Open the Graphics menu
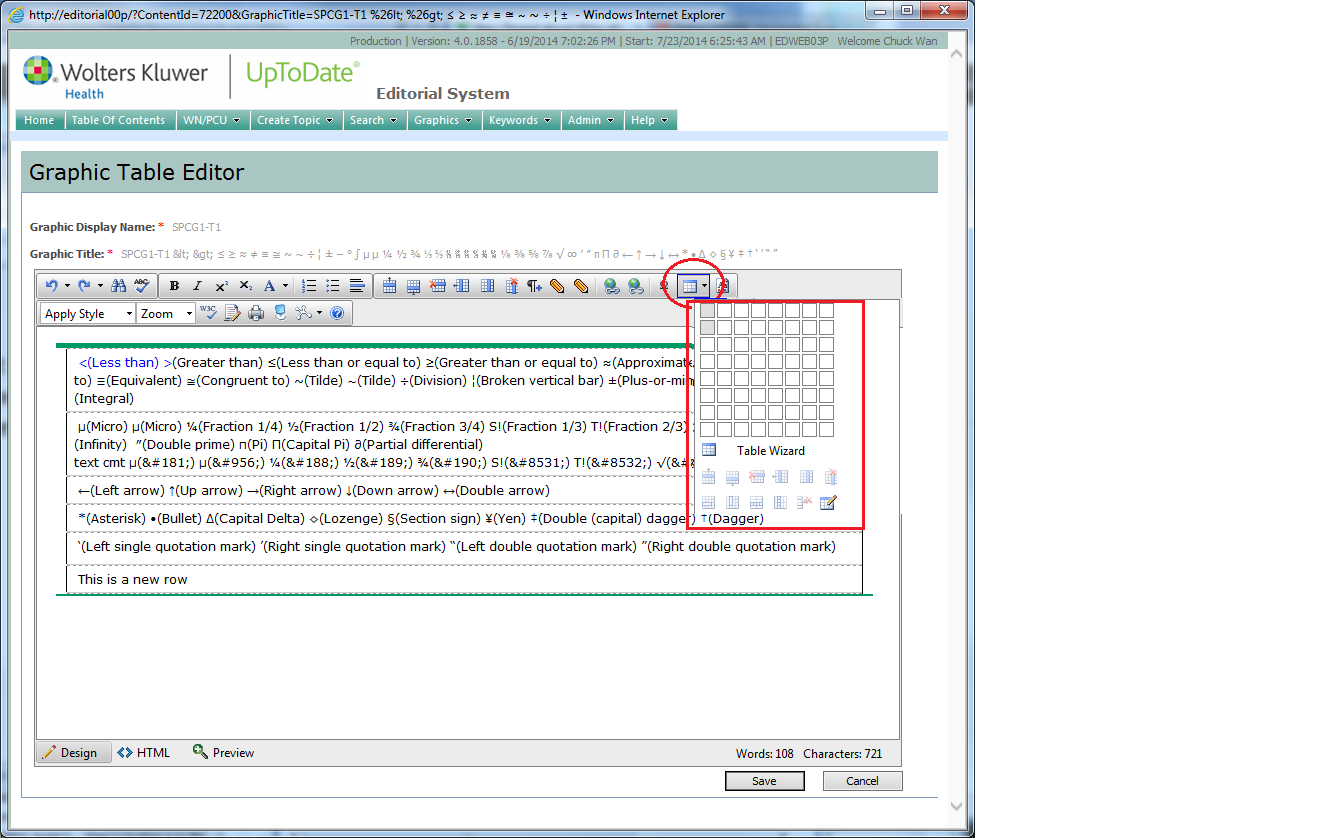 (443, 120)
